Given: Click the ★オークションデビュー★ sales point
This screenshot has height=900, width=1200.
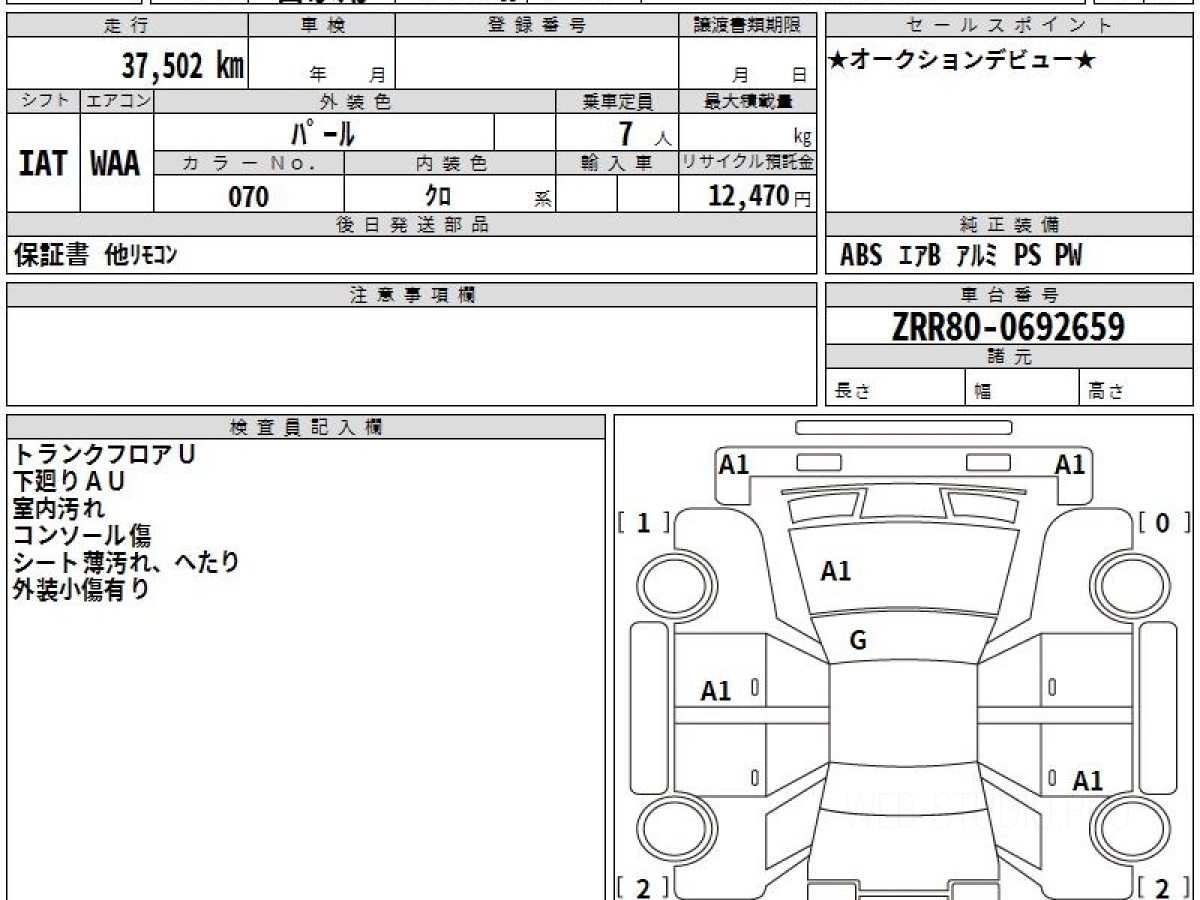Looking at the screenshot, I should point(962,61).
